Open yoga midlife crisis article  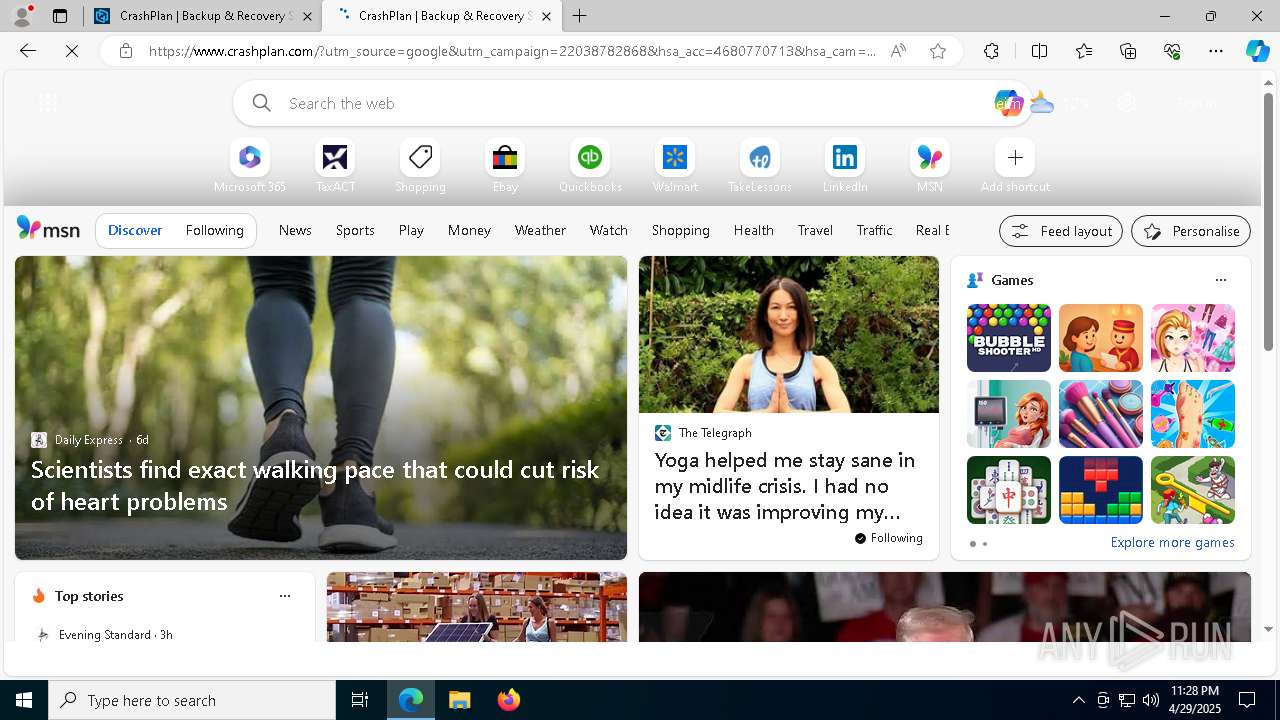point(785,486)
